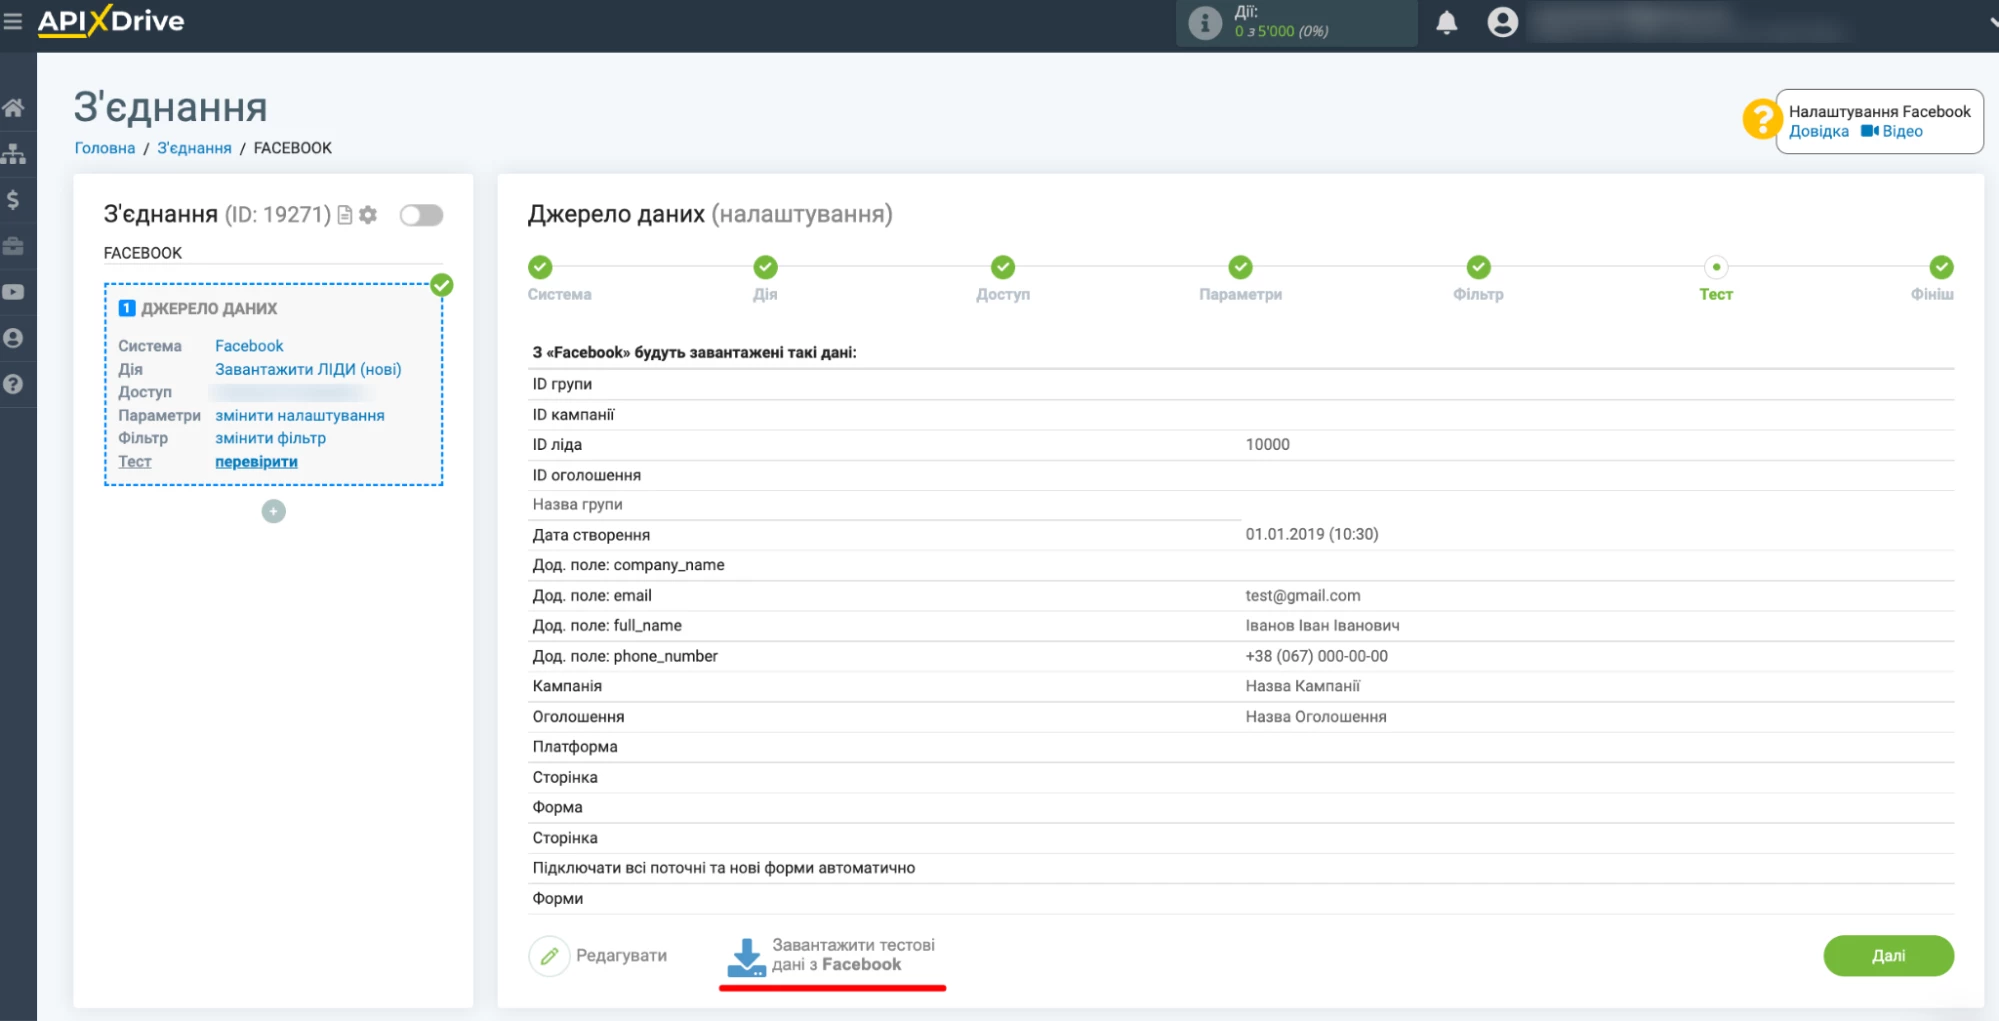Select the Фільтр step label
Image resolution: width=1999 pixels, height=1021 pixels.
pyautogui.click(x=1478, y=294)
